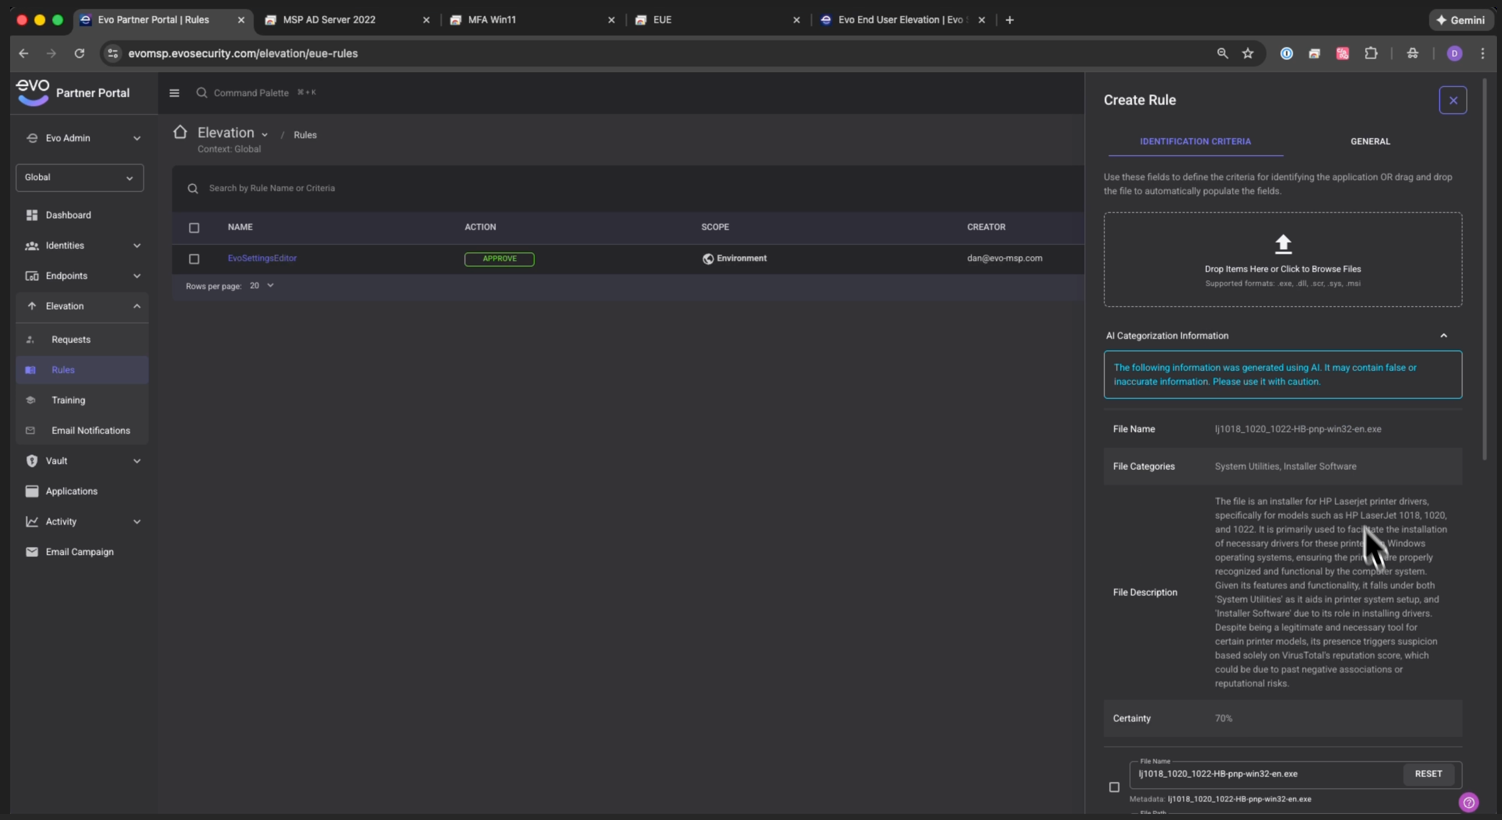Open the Dashboard sidebar icon
The height and width of the screenshot is (820, 1502).
(x=32, y=215)
